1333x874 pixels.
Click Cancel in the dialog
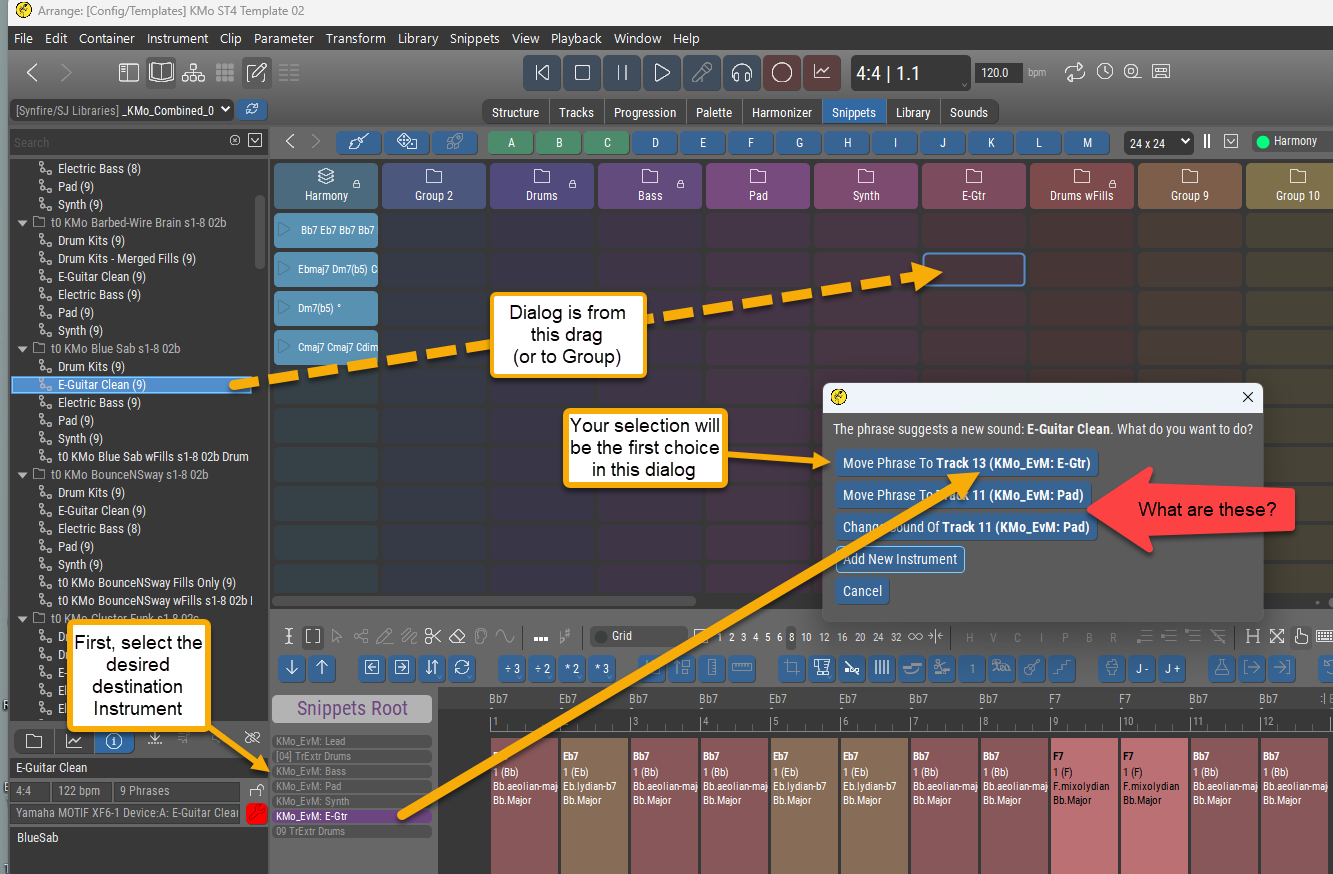tap(862, 591)
